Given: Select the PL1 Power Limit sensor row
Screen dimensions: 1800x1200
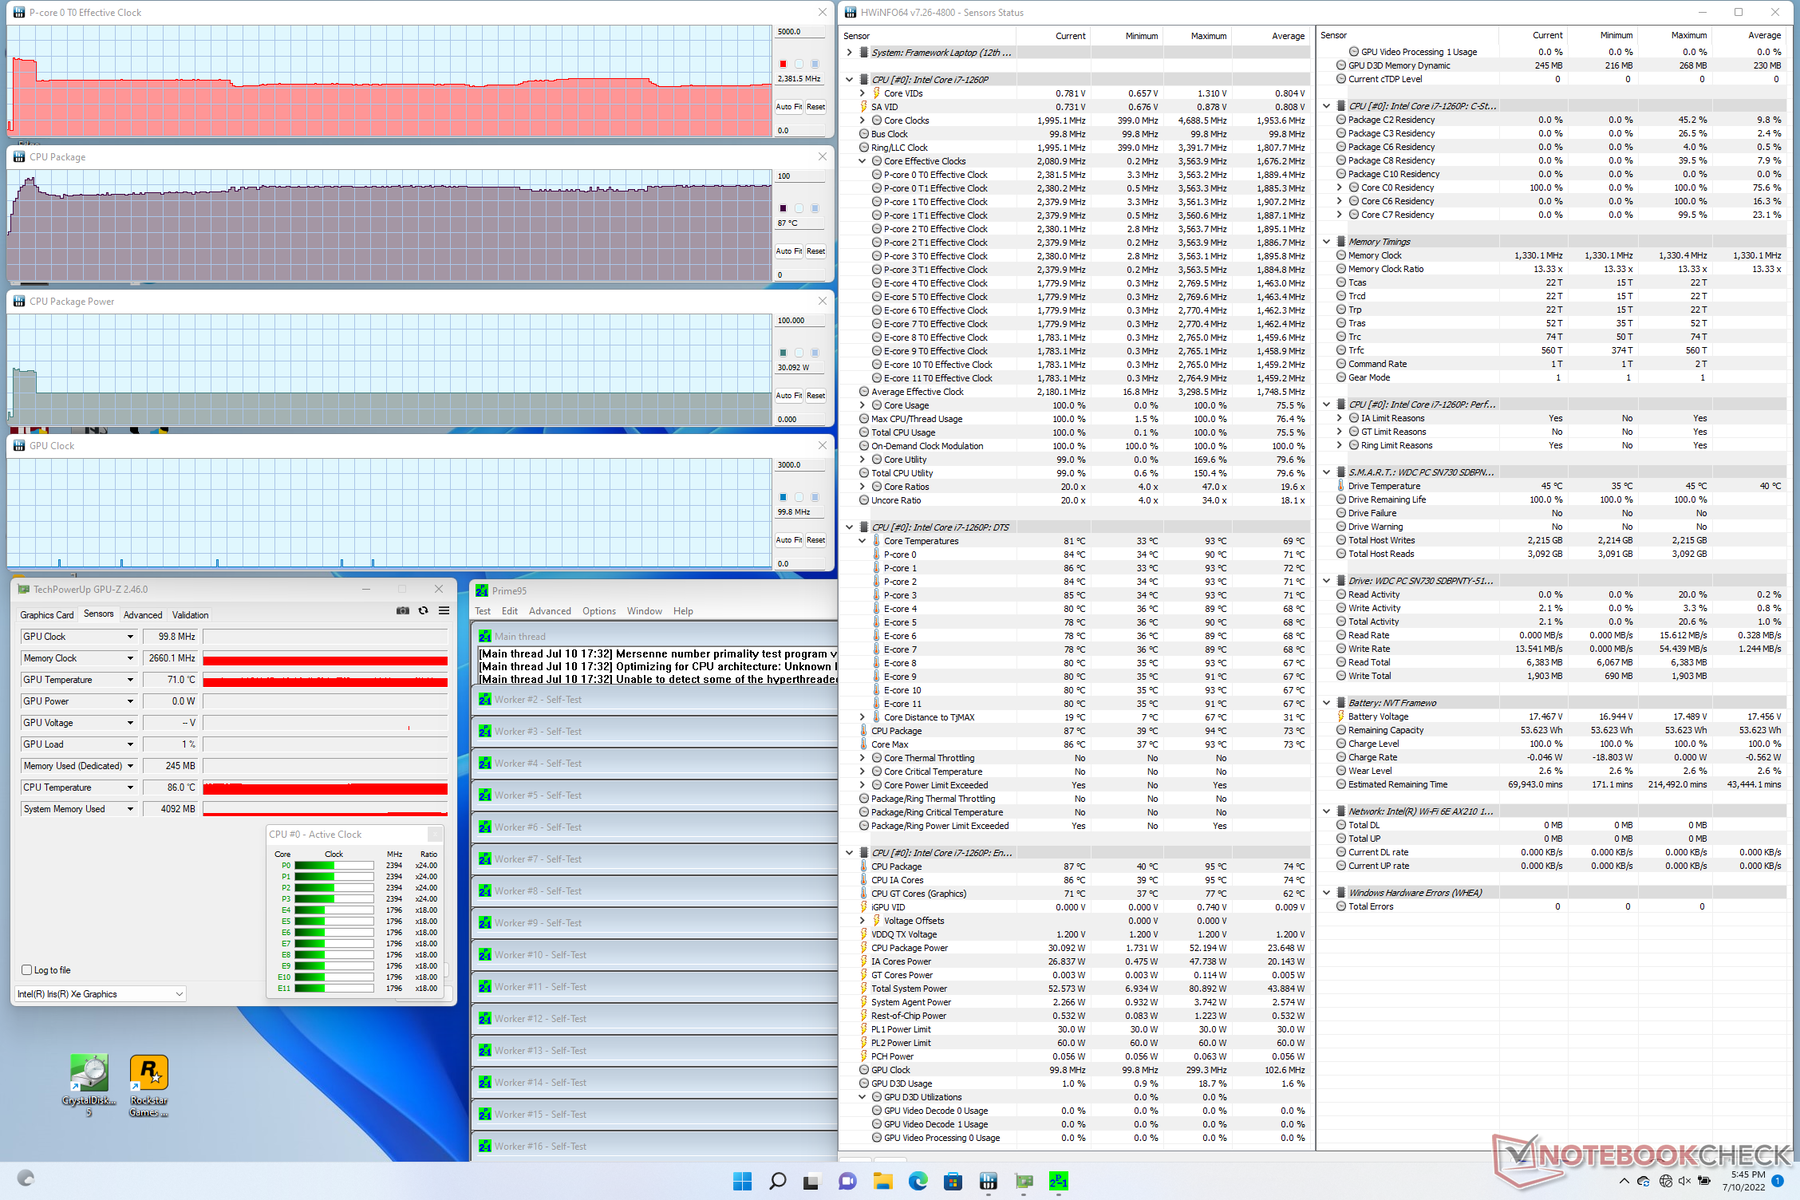Looking at the screenshot, I should (x=1075, y=1029).
